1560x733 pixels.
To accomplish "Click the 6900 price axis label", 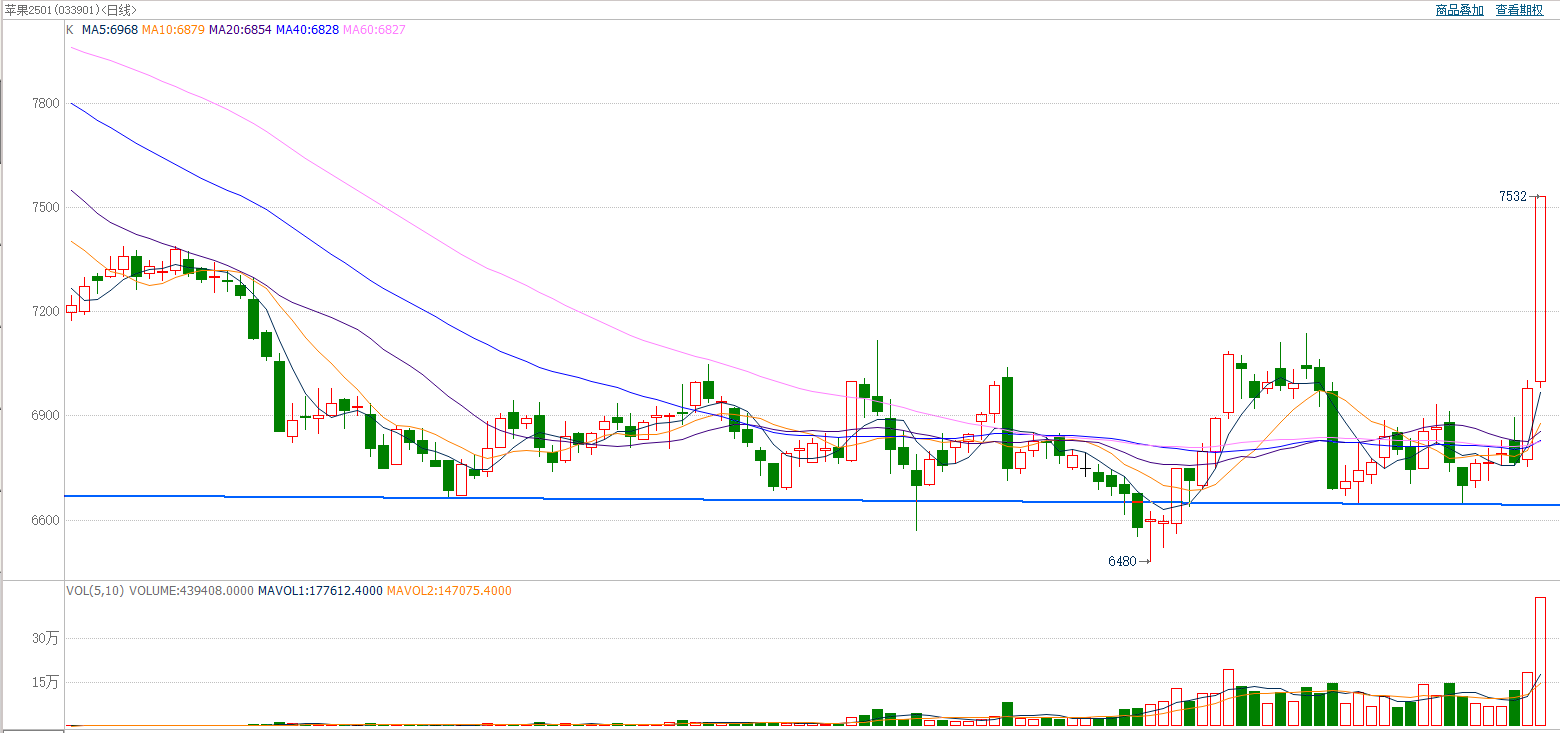I will 45,416.
